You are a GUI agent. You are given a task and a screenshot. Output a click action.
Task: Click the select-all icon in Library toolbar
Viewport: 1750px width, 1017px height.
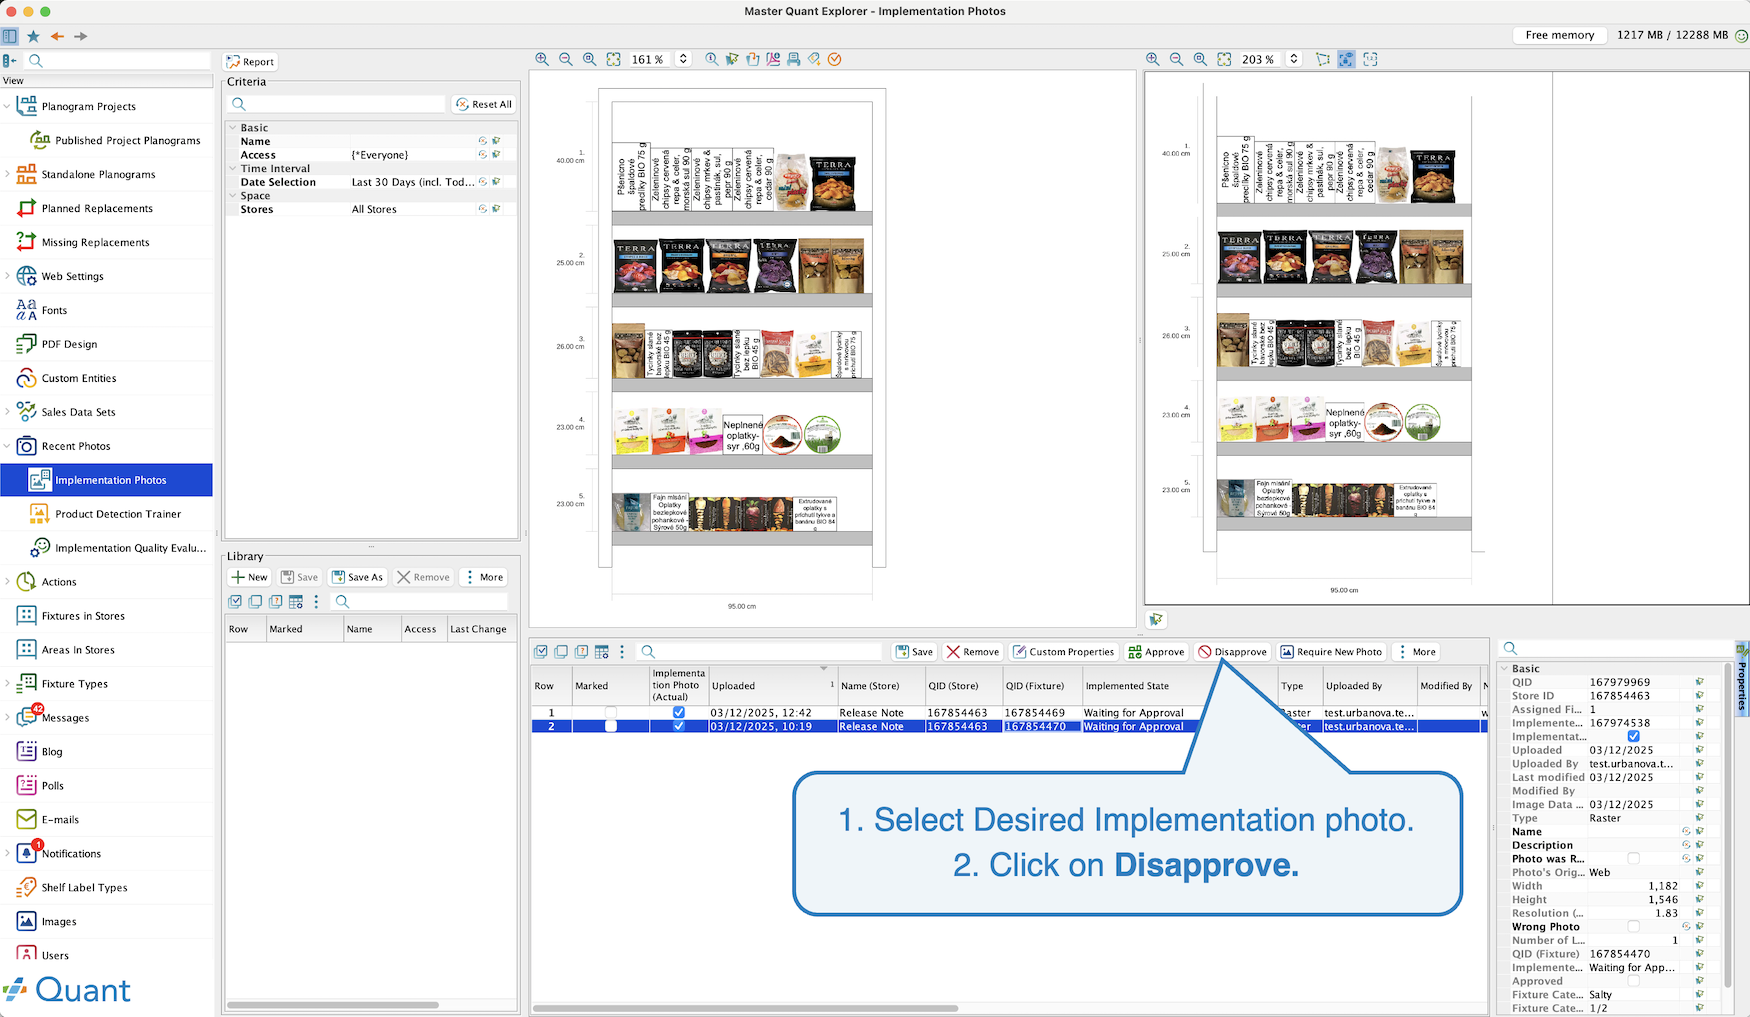235,601
